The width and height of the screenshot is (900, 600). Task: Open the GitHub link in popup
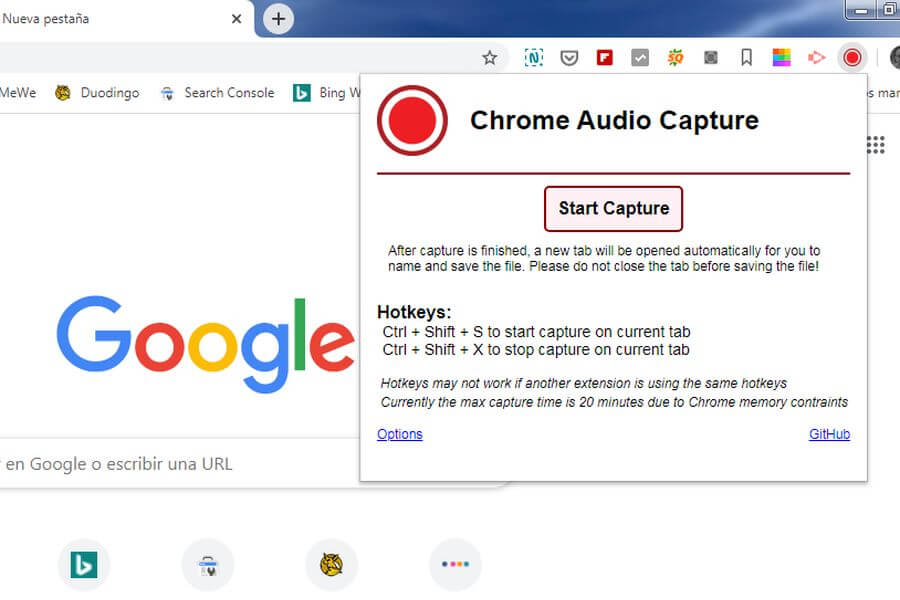coord(829,434)
